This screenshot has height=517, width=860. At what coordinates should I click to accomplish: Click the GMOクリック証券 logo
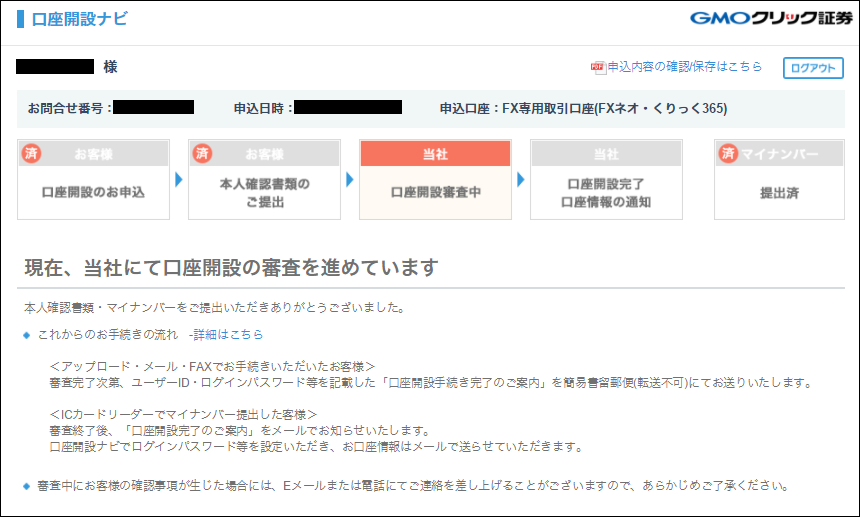(x=771, y=18)
